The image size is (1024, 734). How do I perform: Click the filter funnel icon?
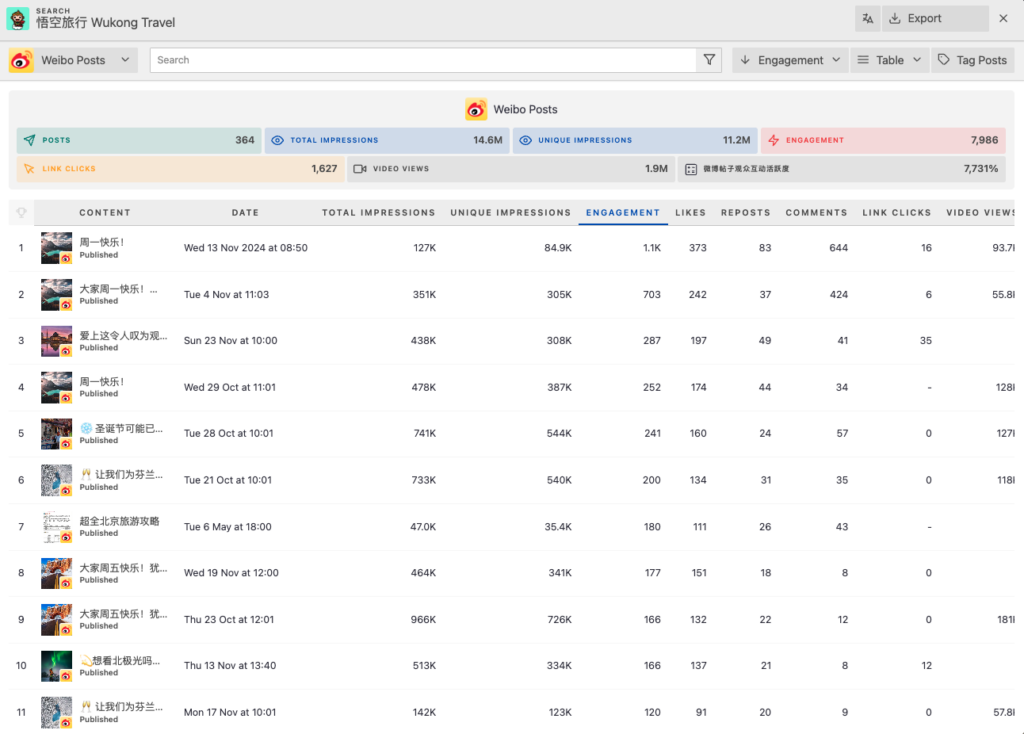coord(709,60)
